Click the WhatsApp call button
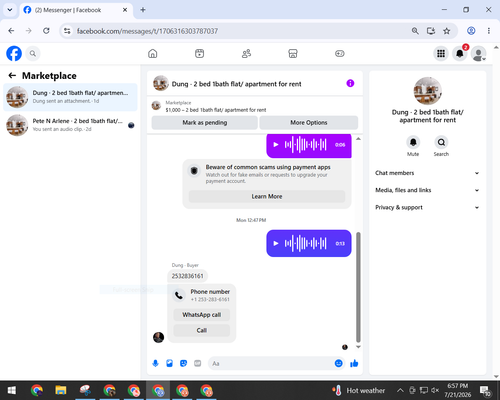The width and height of the screenshot is (500, 400). 202,315
